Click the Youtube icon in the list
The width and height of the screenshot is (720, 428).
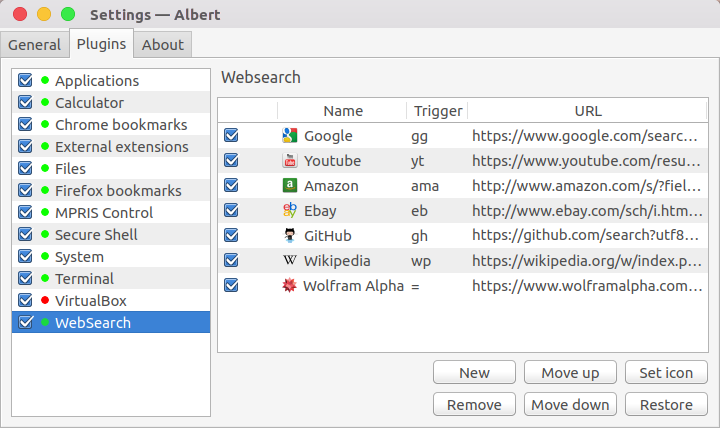click(289, 161)
